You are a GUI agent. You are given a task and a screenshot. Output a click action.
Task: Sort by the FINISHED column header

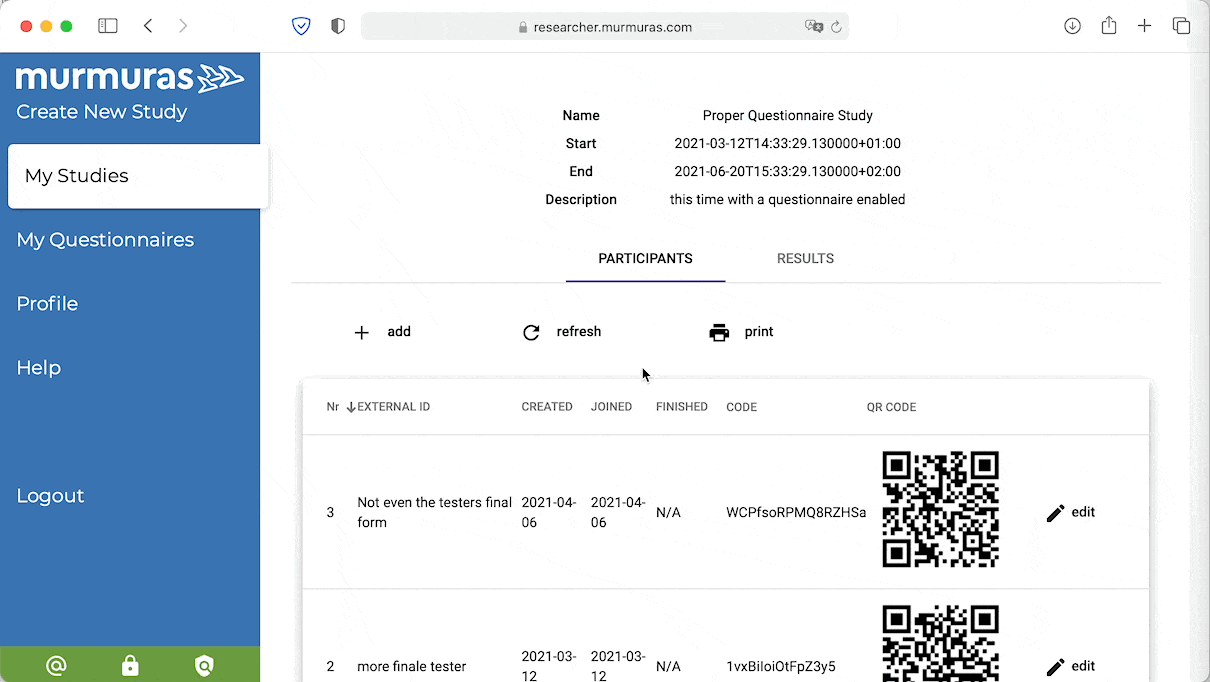click(682, 407)
